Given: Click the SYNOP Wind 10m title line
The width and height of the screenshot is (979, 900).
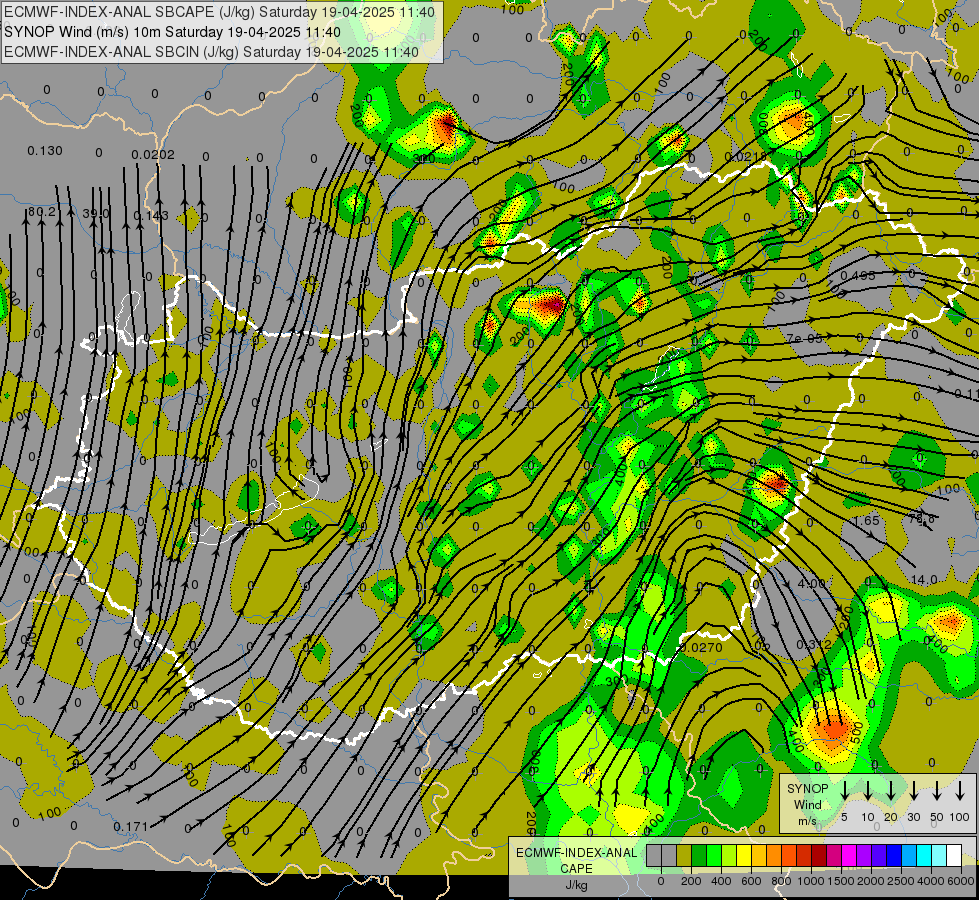Looking at the screenshot, I should click(x=172, y=32).
